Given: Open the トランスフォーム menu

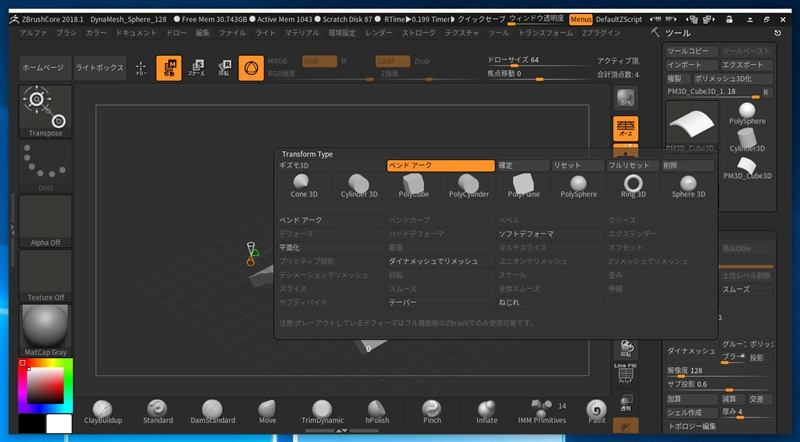Looking at the screenshot, I should pos(546,33).
